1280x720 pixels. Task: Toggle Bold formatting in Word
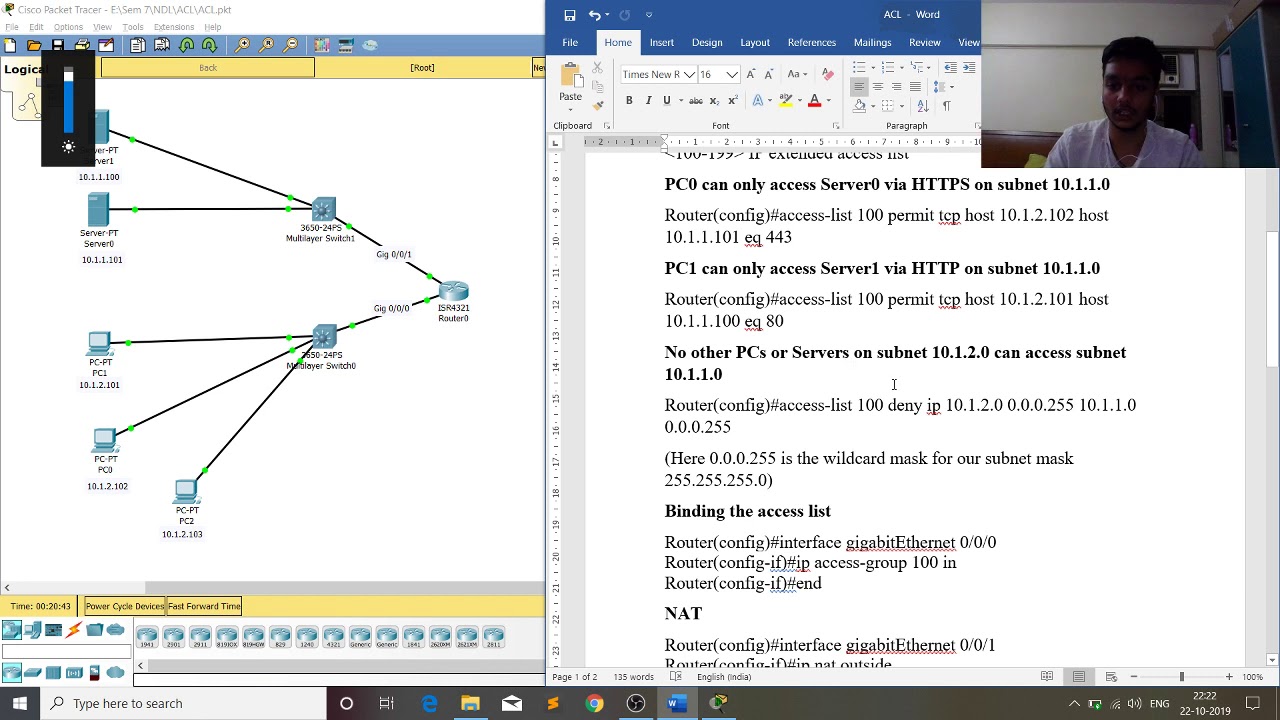click(629, 101)
